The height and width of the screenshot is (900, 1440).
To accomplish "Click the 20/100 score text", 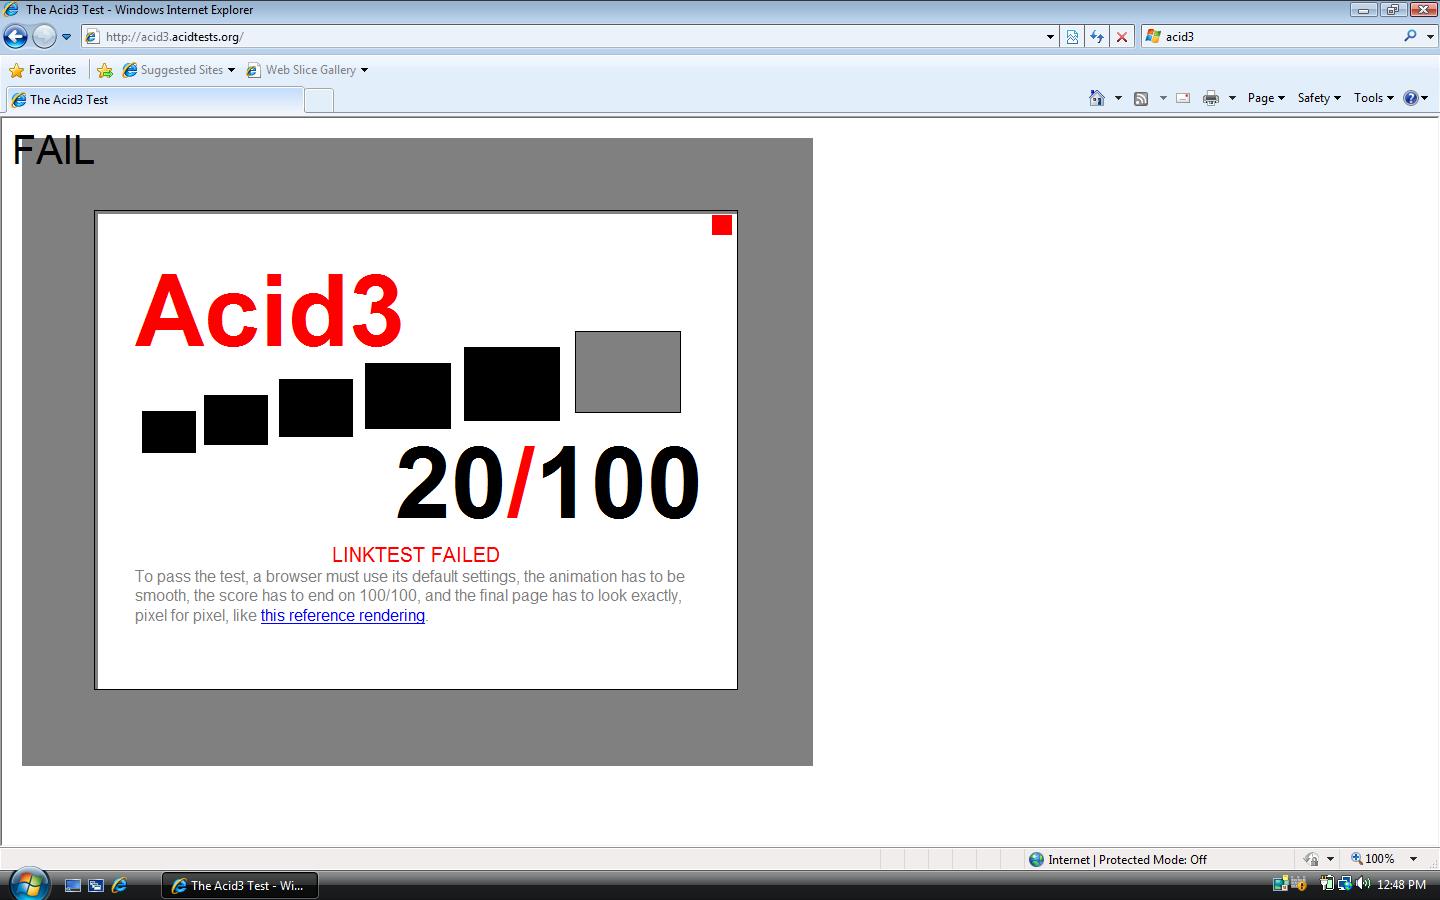I will [x=548, y=484].
